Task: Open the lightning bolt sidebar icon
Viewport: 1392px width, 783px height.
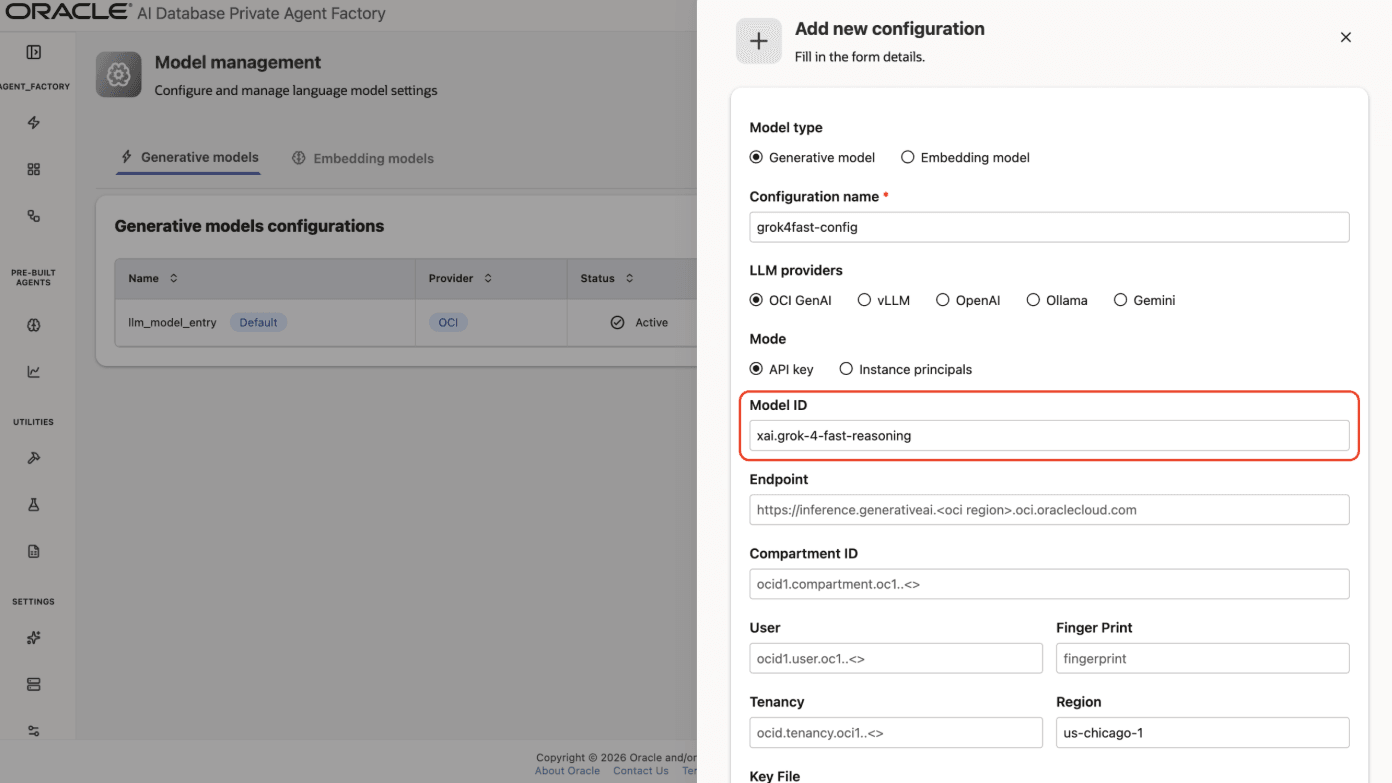Action: tap(34, 123)
